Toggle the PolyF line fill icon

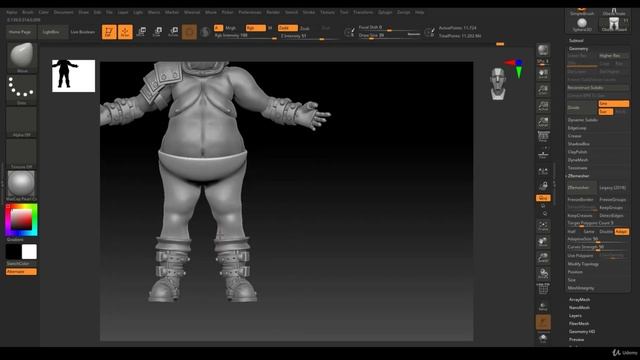click(x=543, y=289)
